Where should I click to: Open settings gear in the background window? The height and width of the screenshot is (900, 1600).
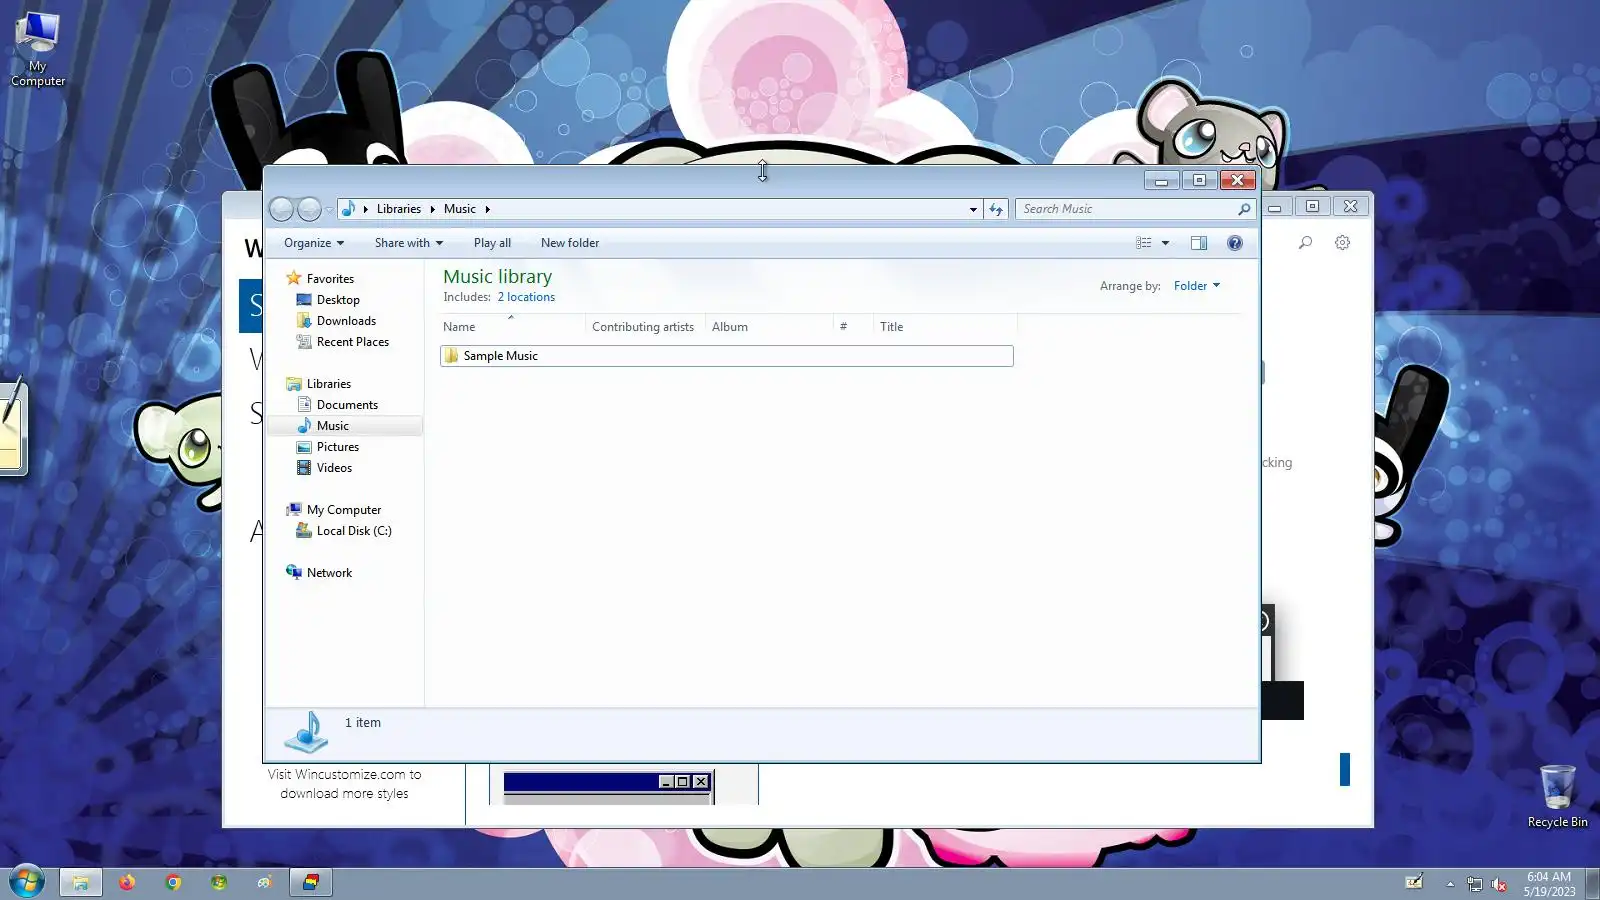[1343, 243]
